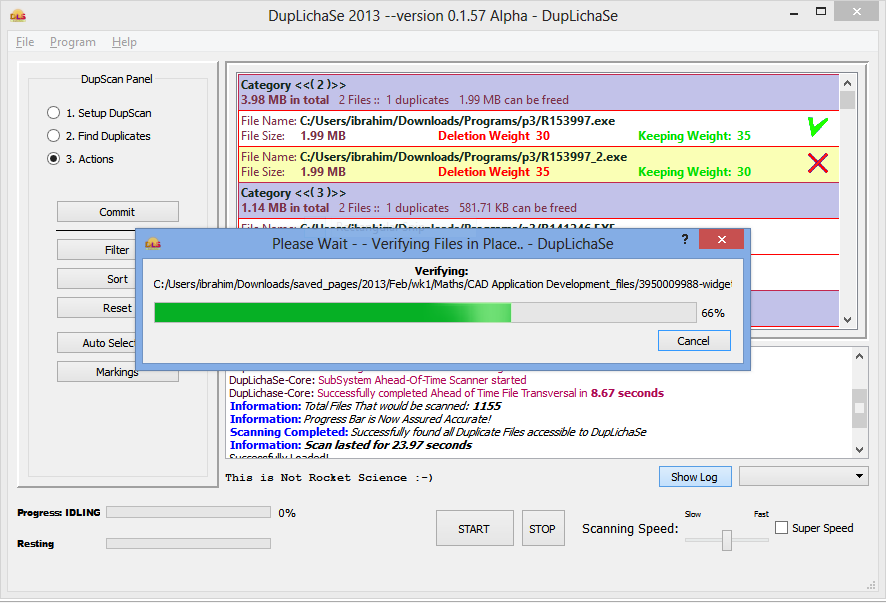The image size is (886, 603).
Task: Select file row R153997.exe
Action: [x=538, y=128]
